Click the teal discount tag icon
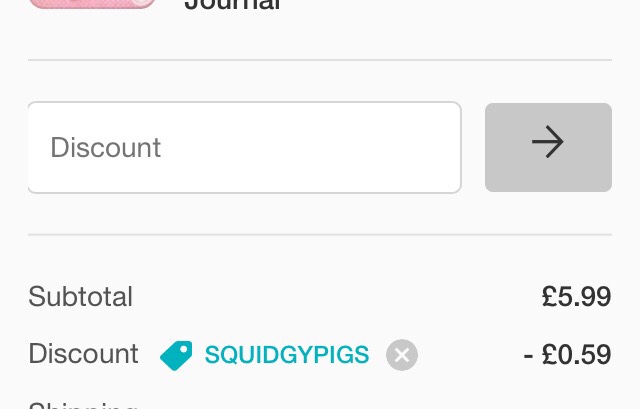The height and width of the screenshot is (409, 640). pos(176,355)
